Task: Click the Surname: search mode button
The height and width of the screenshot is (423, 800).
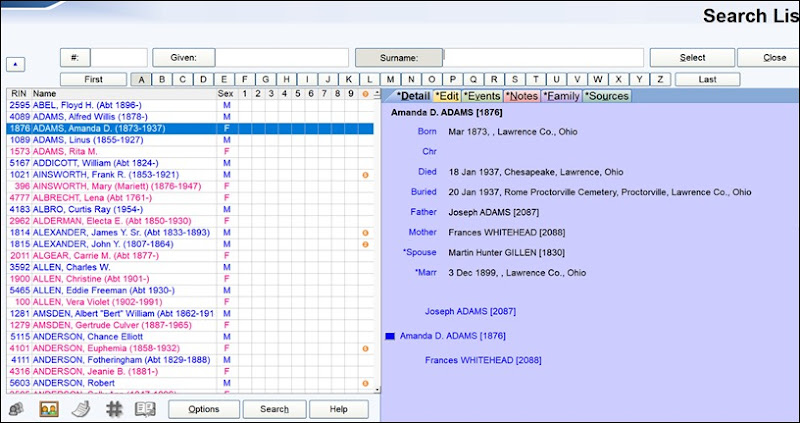Action: pos(399,58)
